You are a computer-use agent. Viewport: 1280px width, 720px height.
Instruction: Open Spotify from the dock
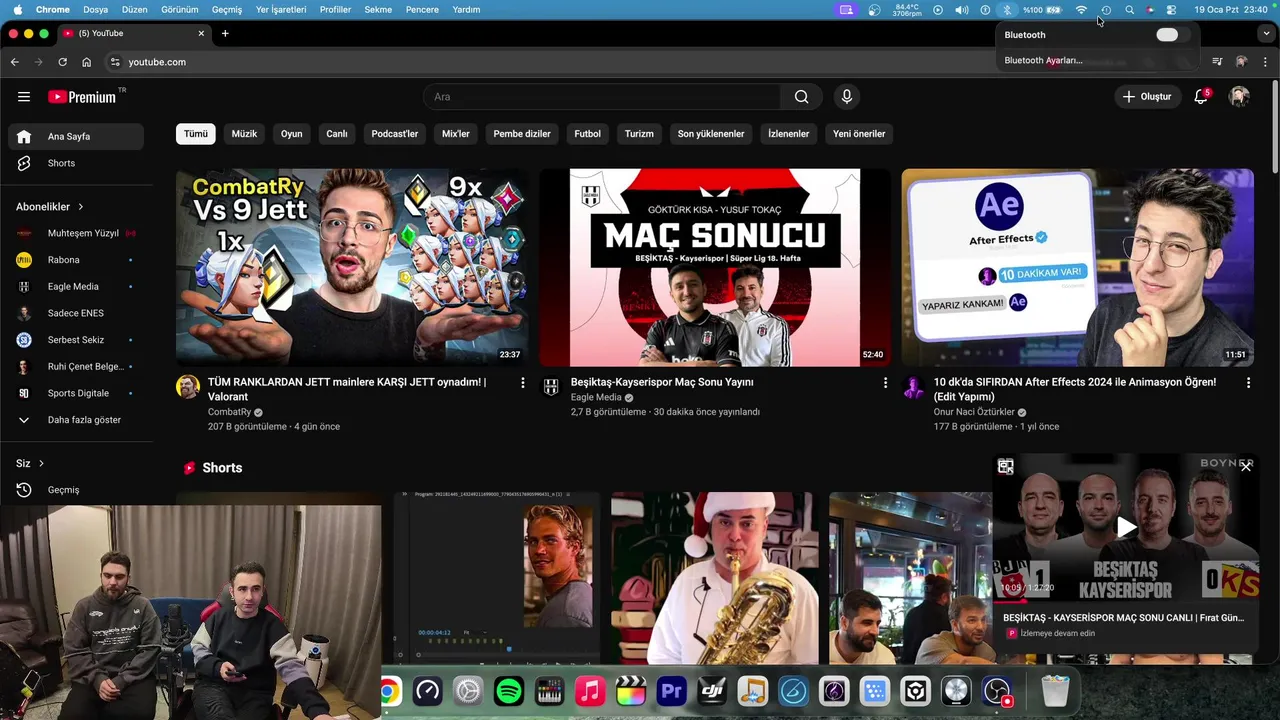coord(509,691)
